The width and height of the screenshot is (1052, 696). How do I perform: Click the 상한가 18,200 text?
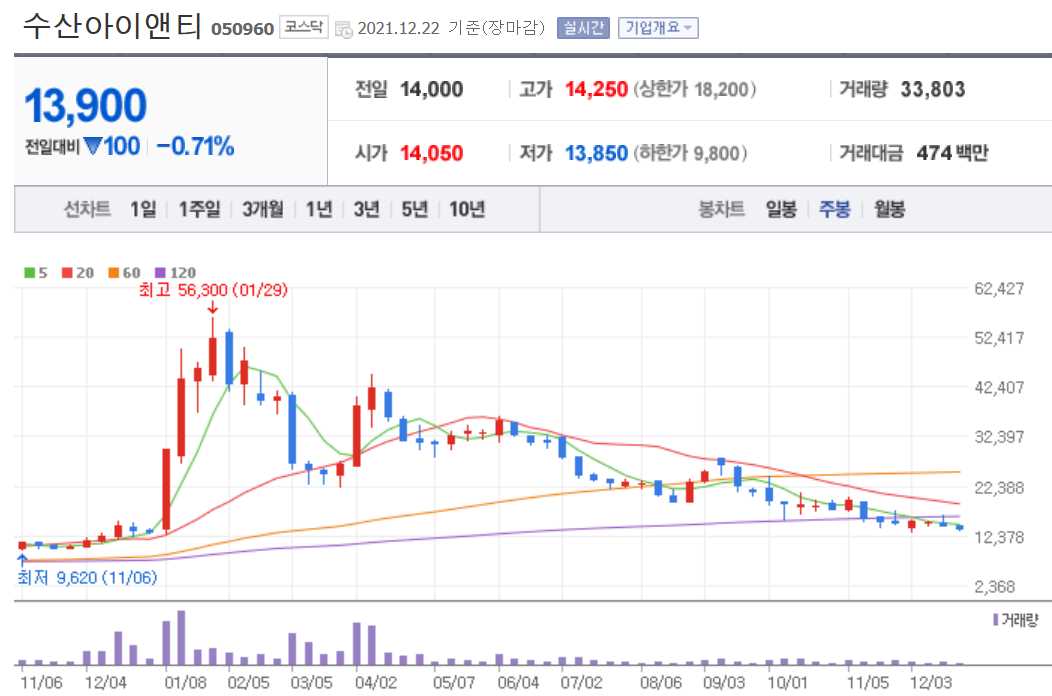694,89
